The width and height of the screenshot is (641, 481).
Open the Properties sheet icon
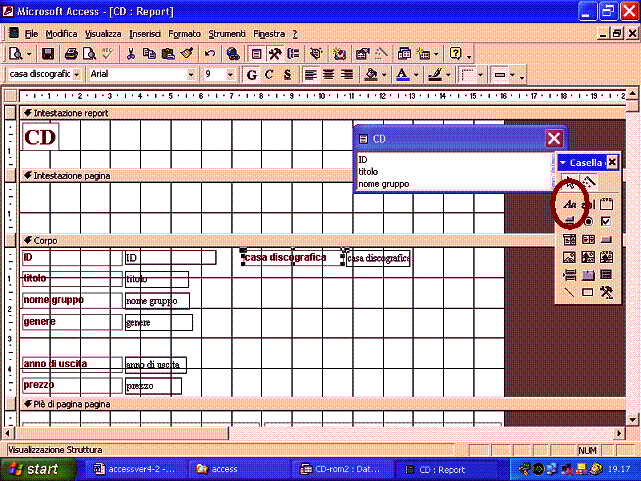coord(363,54)
